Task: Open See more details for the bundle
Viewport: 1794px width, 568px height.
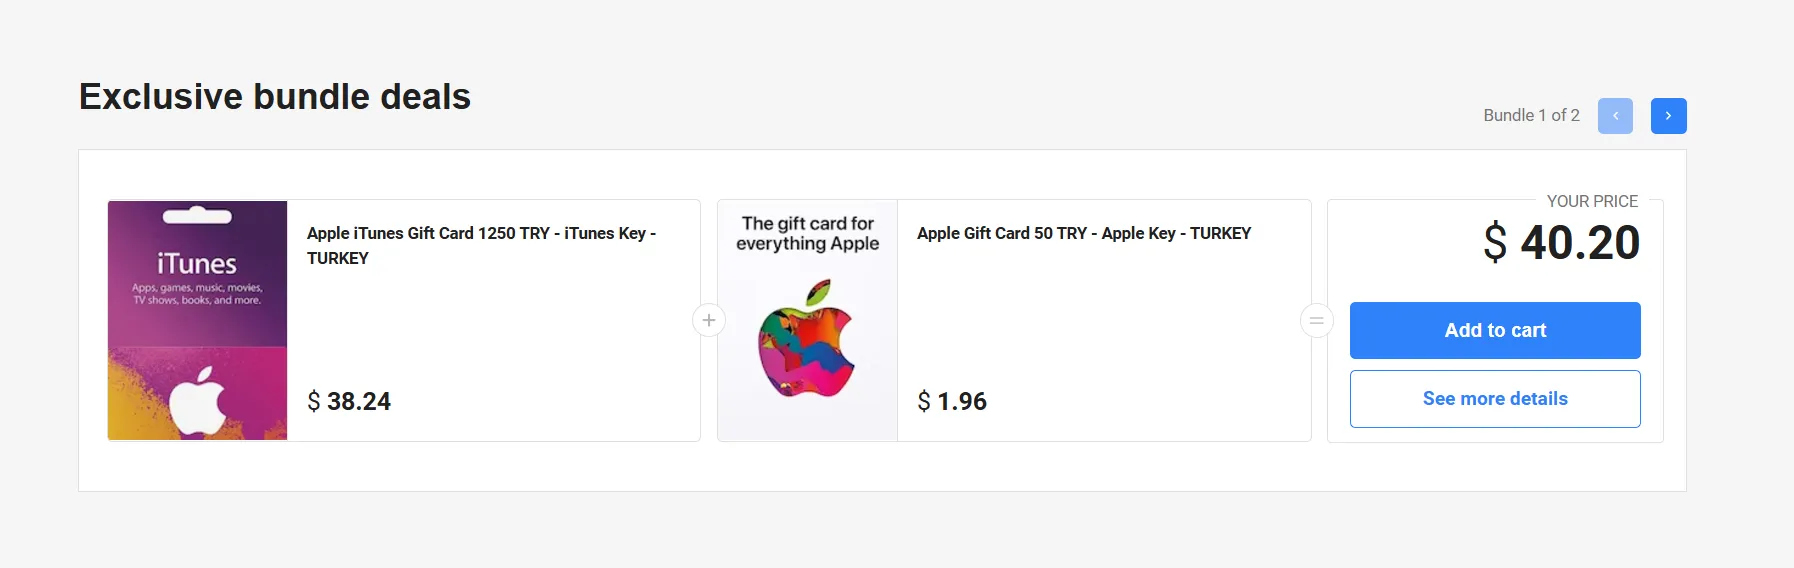Action: tap(1495, 399)
